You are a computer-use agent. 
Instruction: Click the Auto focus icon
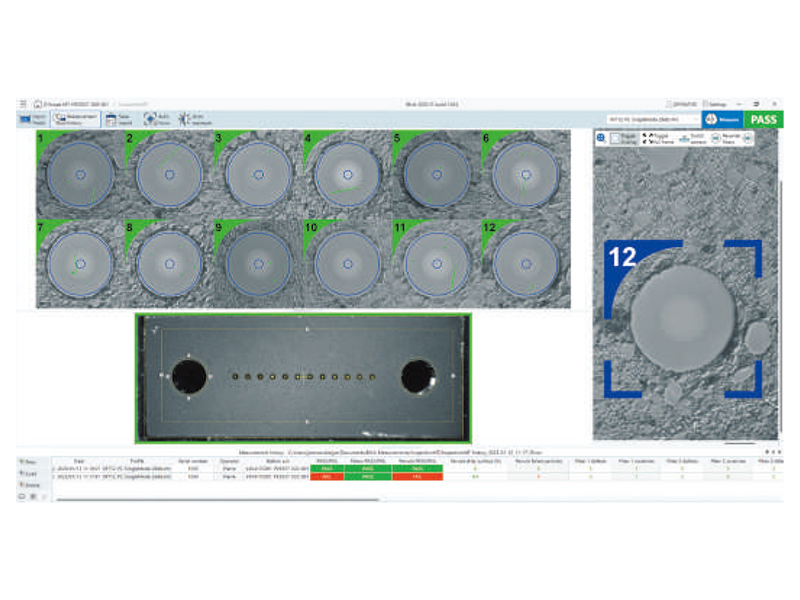tap(150, 118)
